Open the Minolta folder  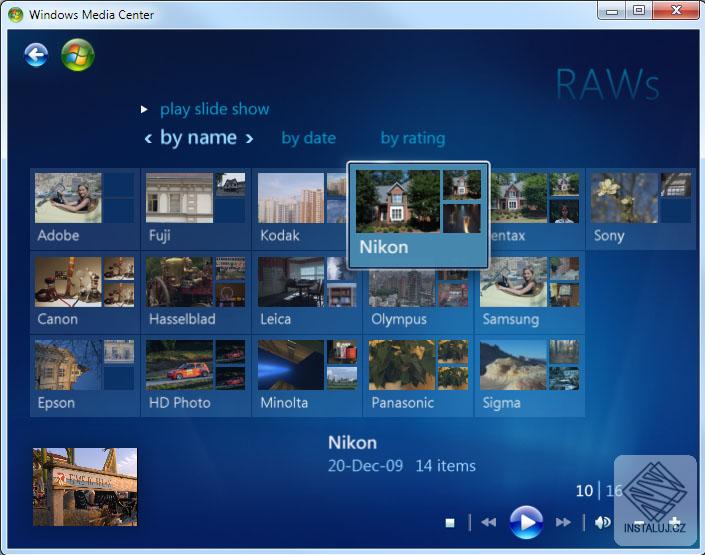pyautogui.click(x=307, y=376)
